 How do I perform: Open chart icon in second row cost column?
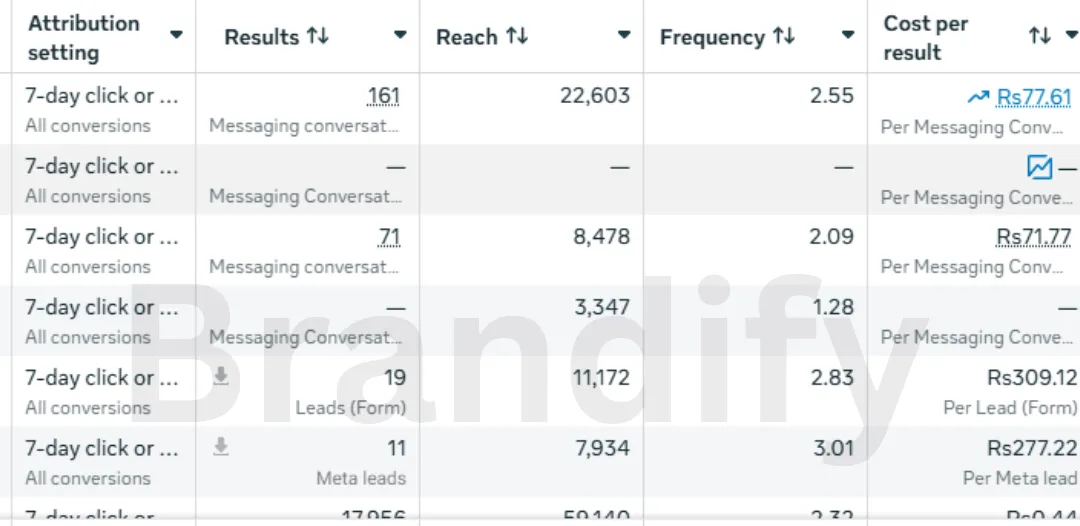point(1039,167)
